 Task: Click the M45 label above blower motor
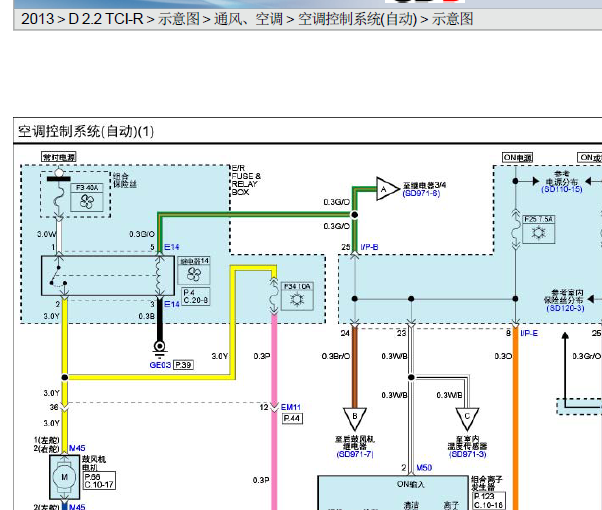pos(77,448)
